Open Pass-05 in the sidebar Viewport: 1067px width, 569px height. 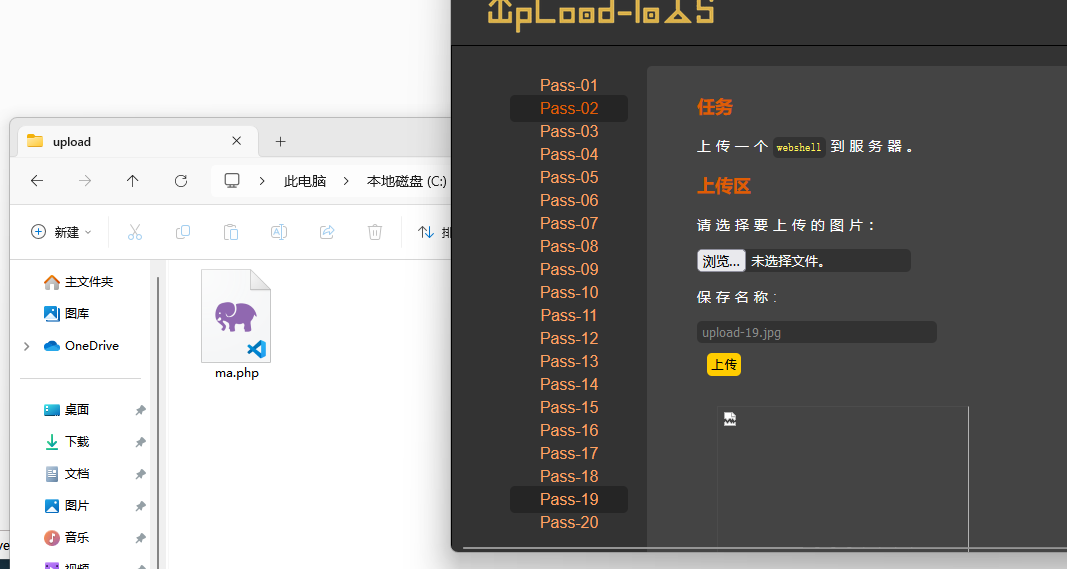pos(569,177)
